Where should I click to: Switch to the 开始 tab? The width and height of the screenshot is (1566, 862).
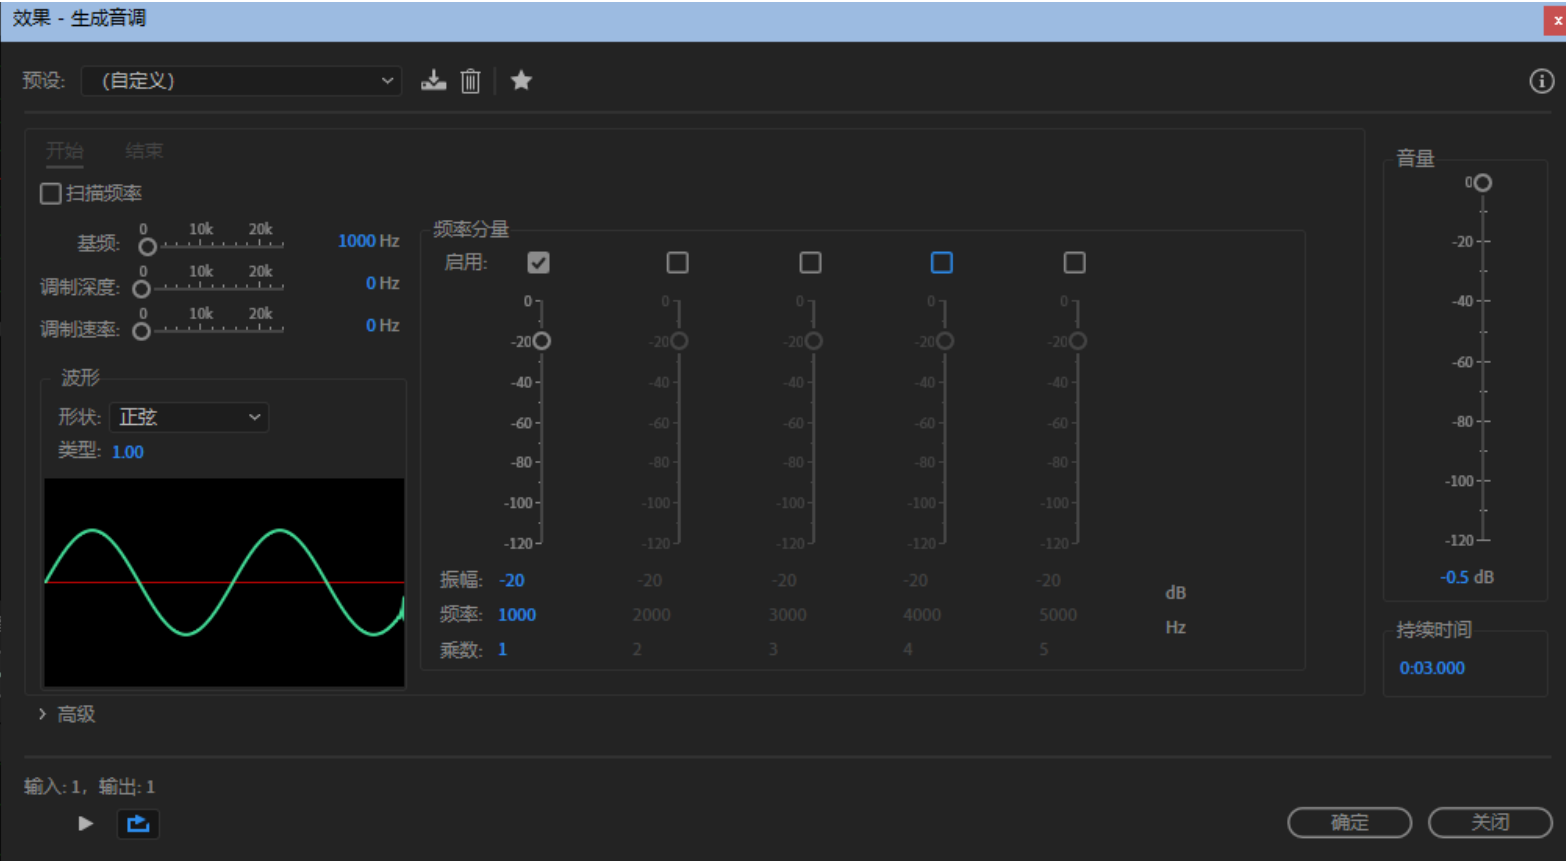65,151
